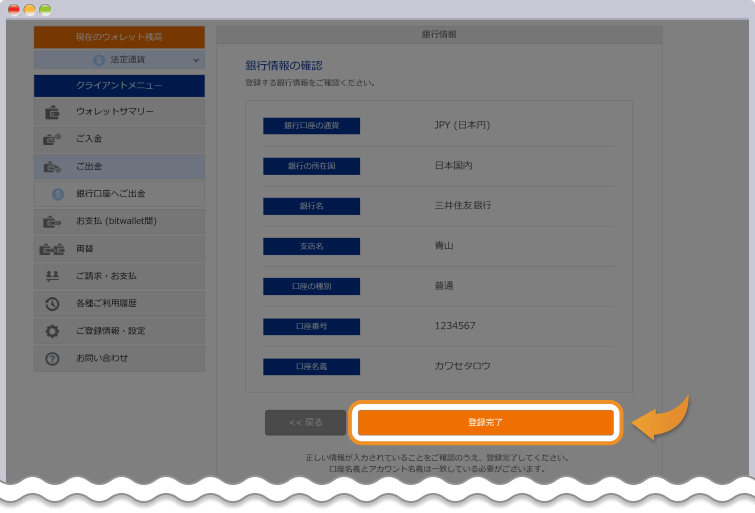
Task: Click the クライアントメニュー header
Action: 119,86
